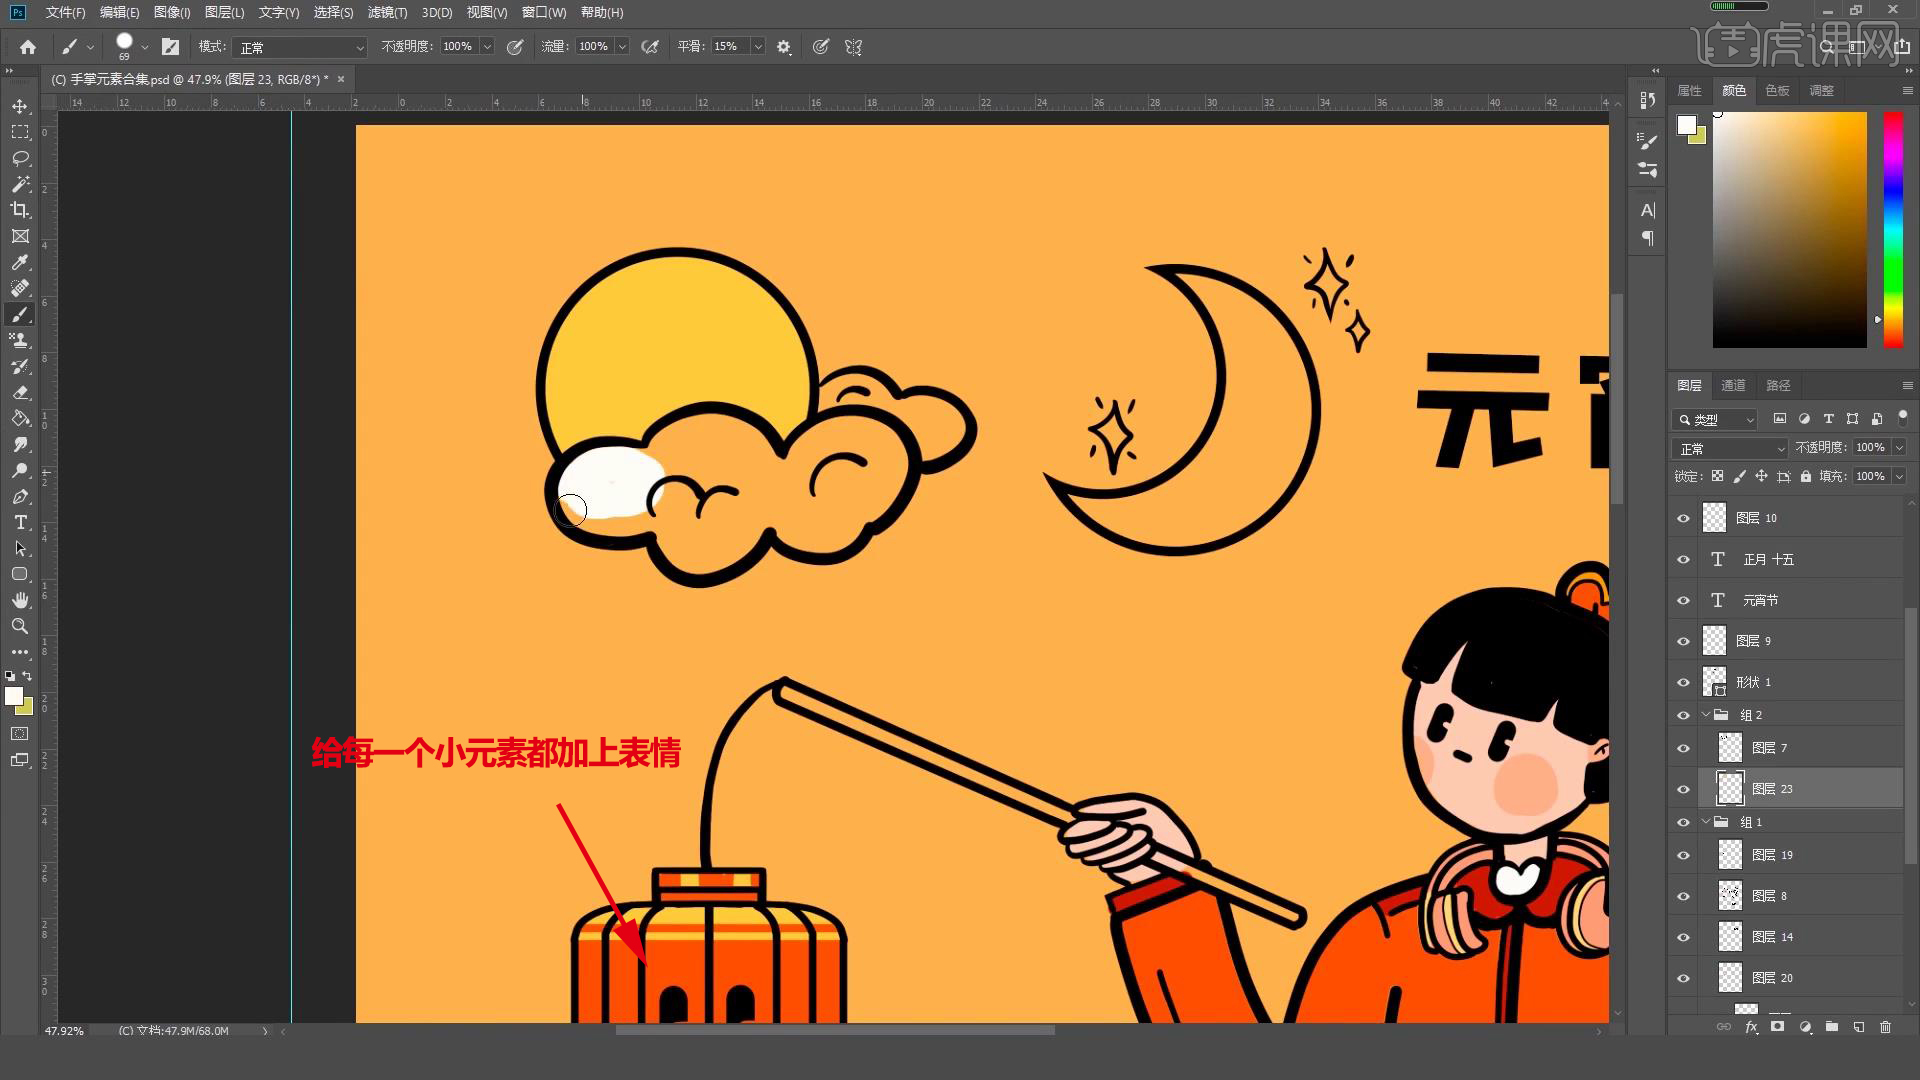This screenshot has height=1080, width=1920.
Task: Switch to 路径 tab
Action: tap(1778, 385)
